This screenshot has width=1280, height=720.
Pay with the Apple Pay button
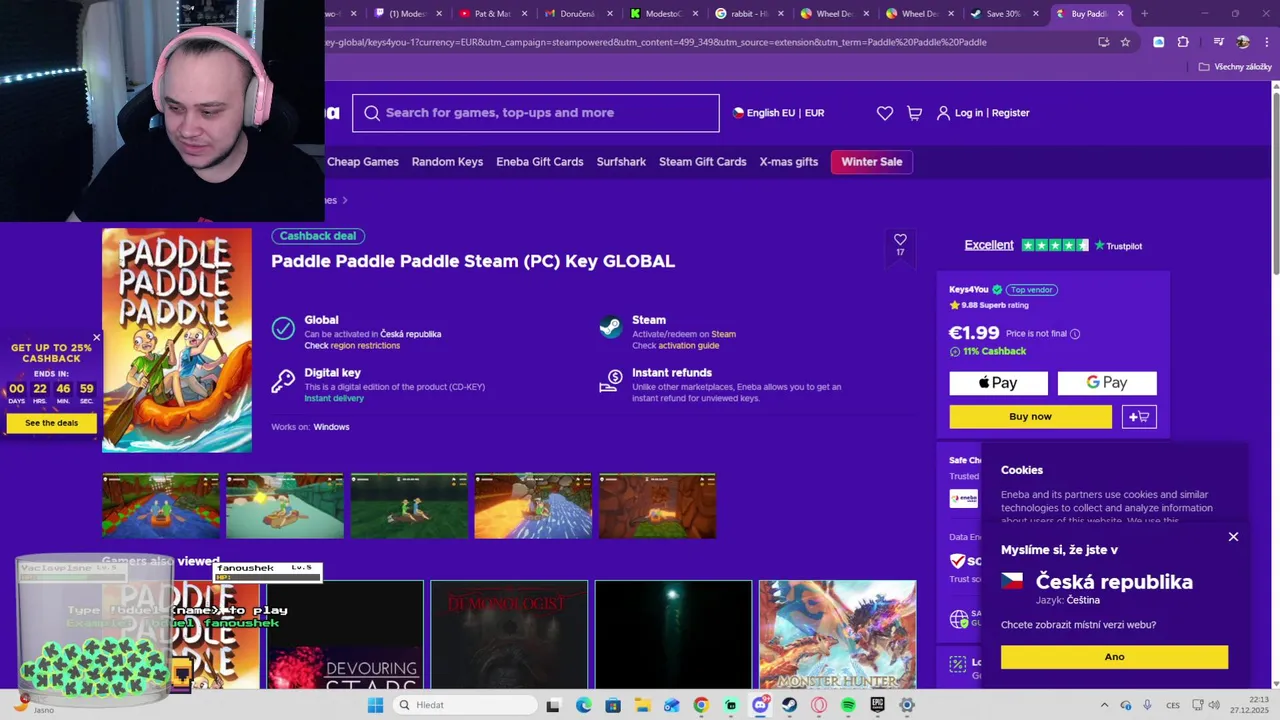998,383
